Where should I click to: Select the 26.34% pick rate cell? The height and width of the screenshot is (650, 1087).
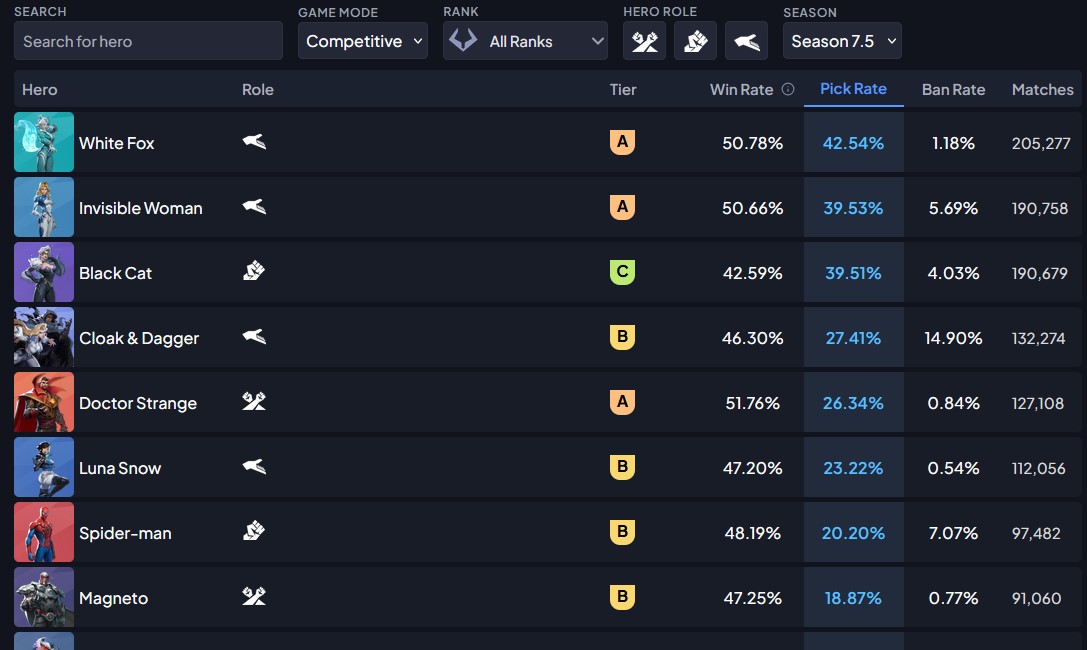point(853,403)
